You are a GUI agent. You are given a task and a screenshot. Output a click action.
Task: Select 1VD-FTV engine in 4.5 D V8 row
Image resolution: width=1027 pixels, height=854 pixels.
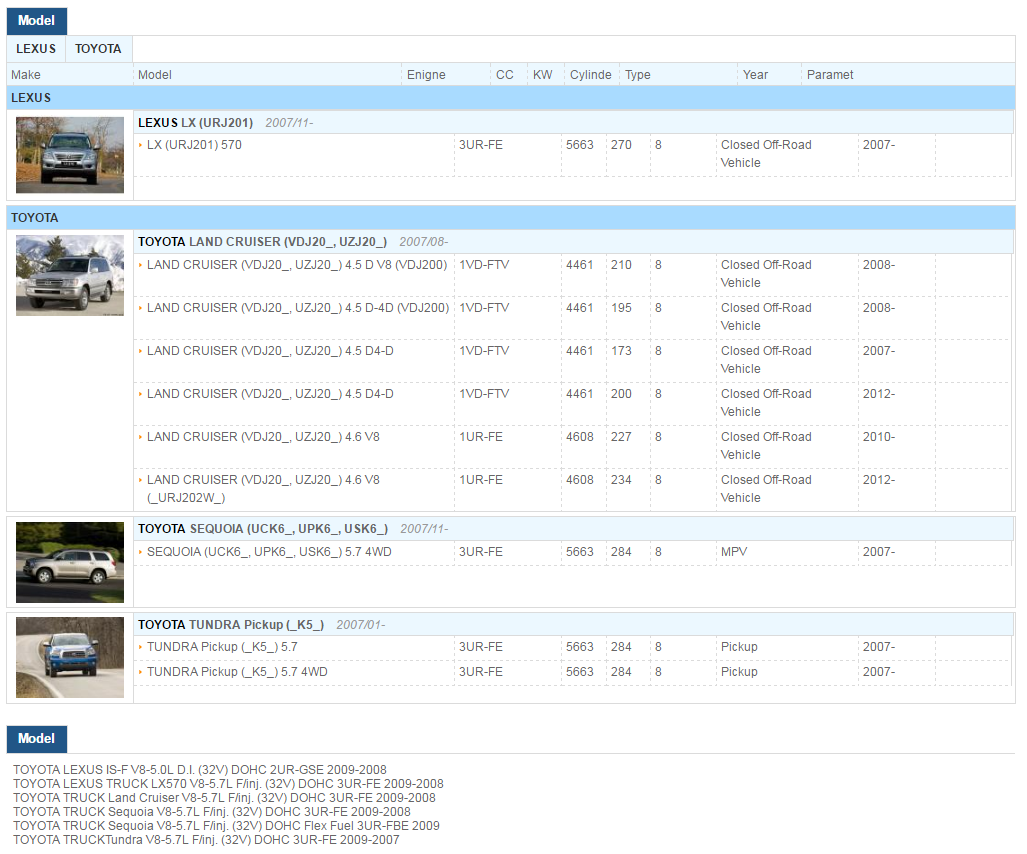(x=484, y=265)
